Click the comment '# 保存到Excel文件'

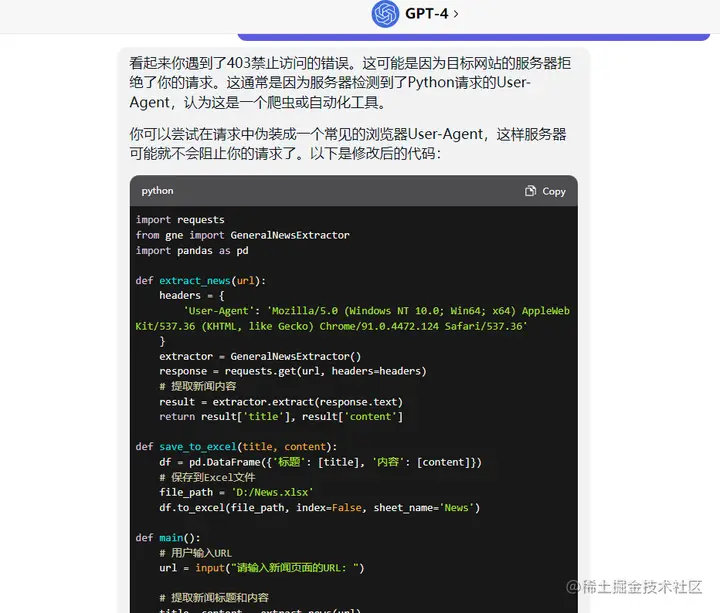[x=207, y=478]
